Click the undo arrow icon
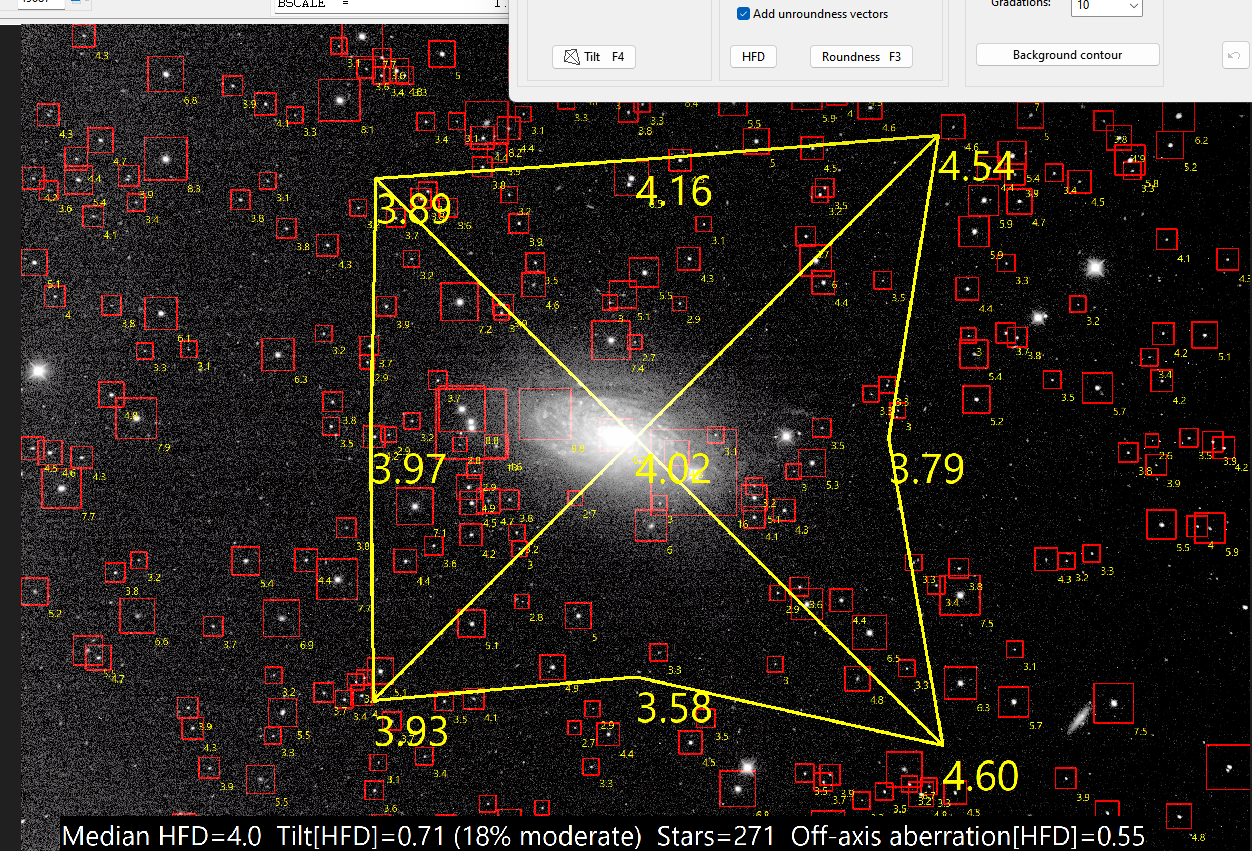The height and width of the screenshot is (851, 1252). click(x=1235, y=56)
